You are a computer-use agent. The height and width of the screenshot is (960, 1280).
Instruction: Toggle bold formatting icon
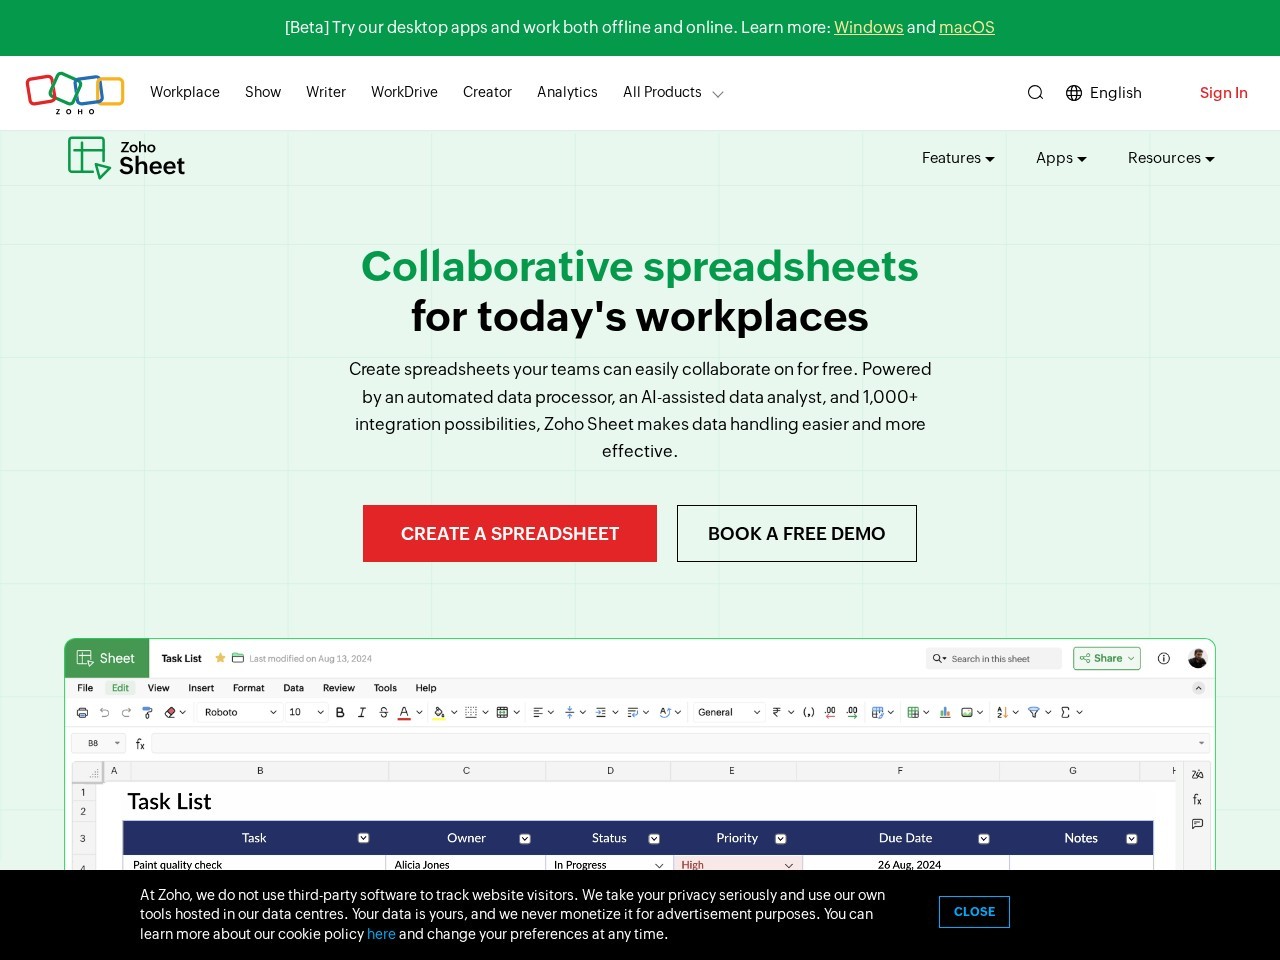[x=340, y=712]
